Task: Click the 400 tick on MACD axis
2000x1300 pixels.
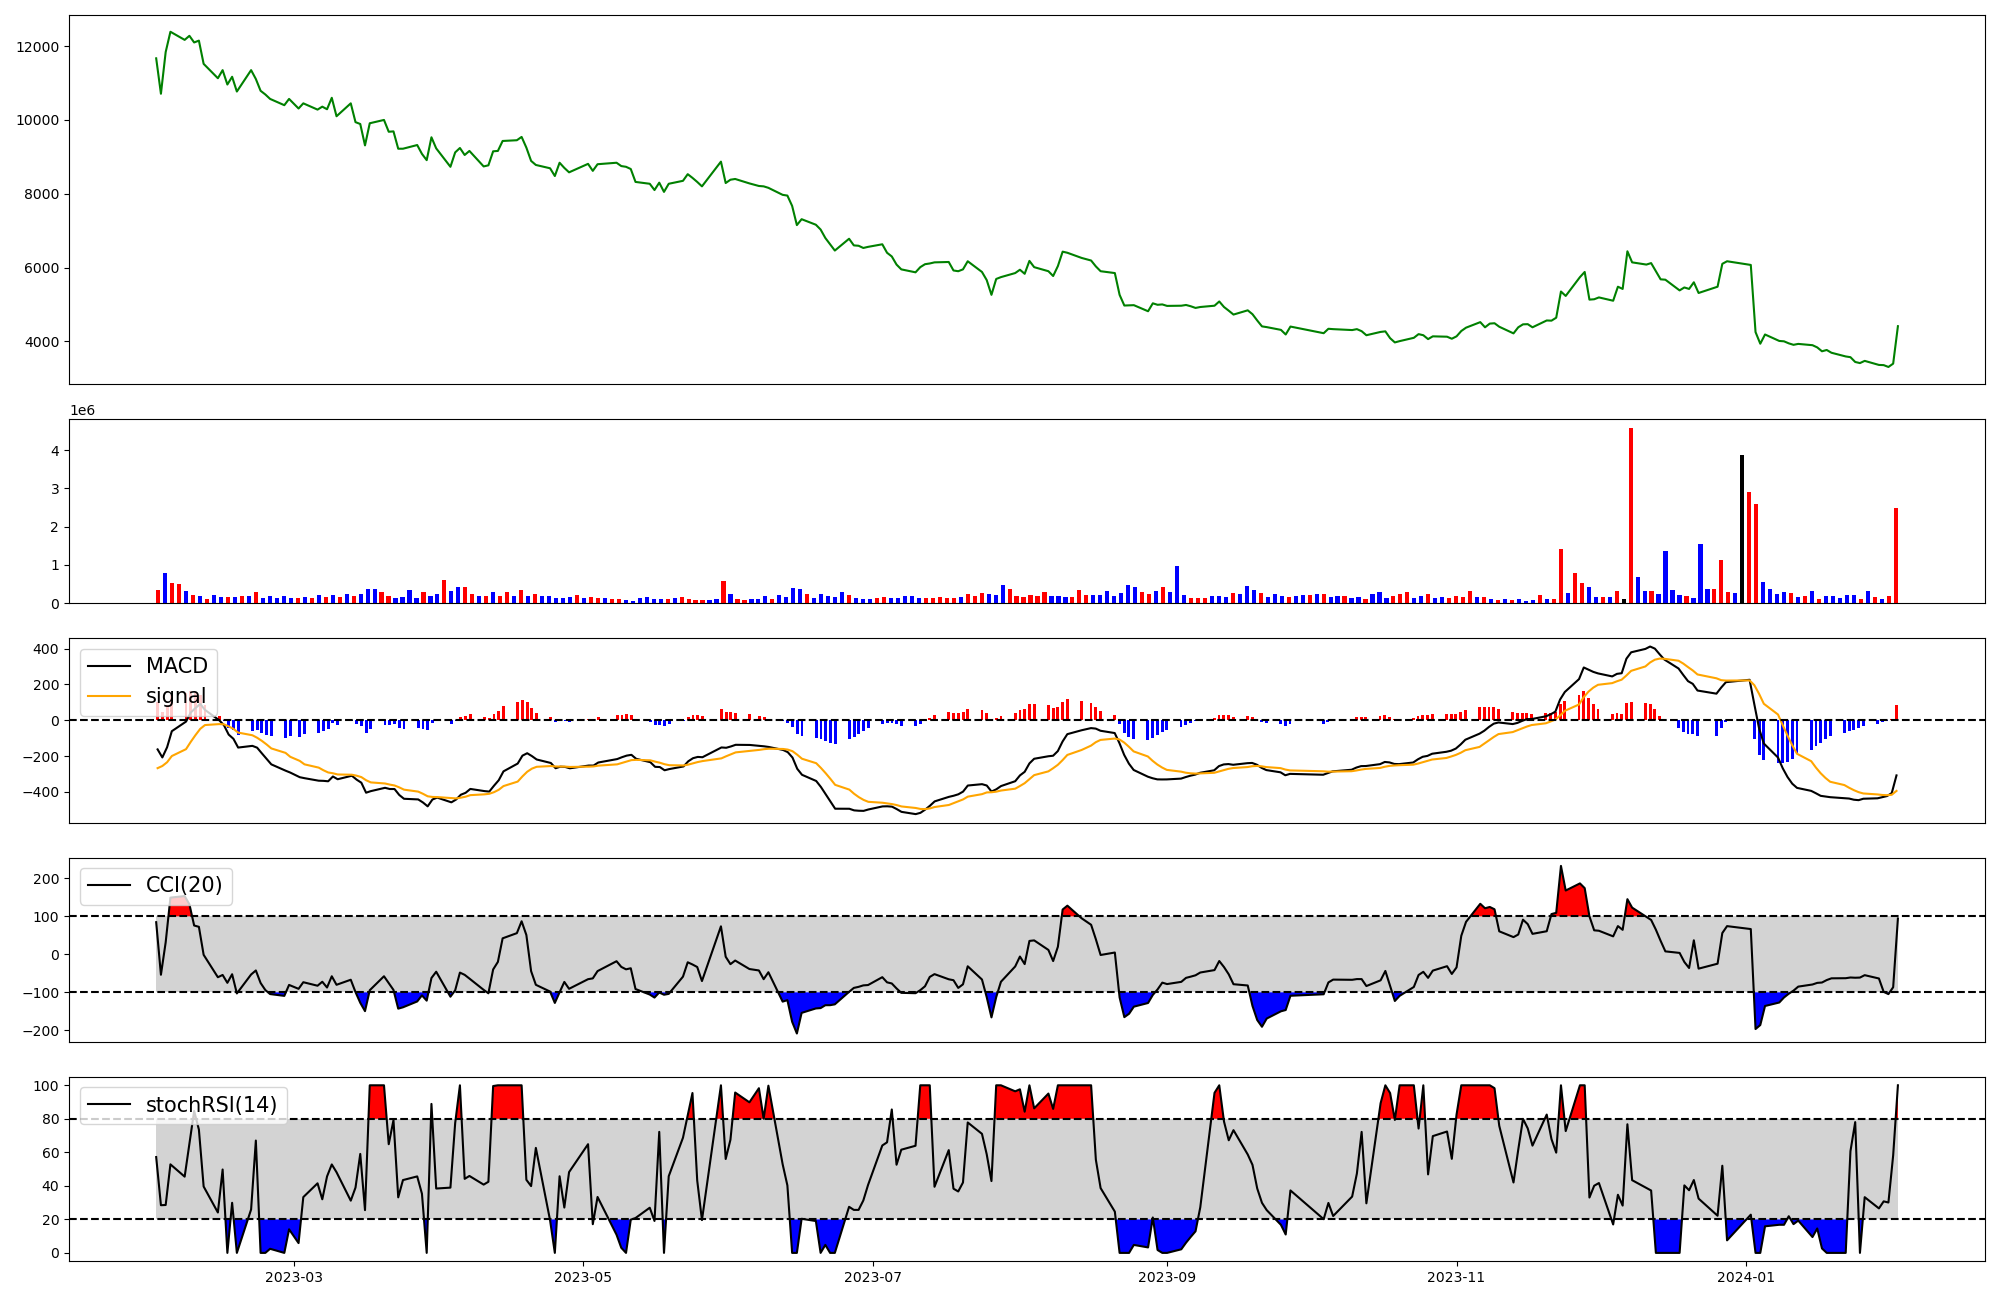Action: coord(46,649)
